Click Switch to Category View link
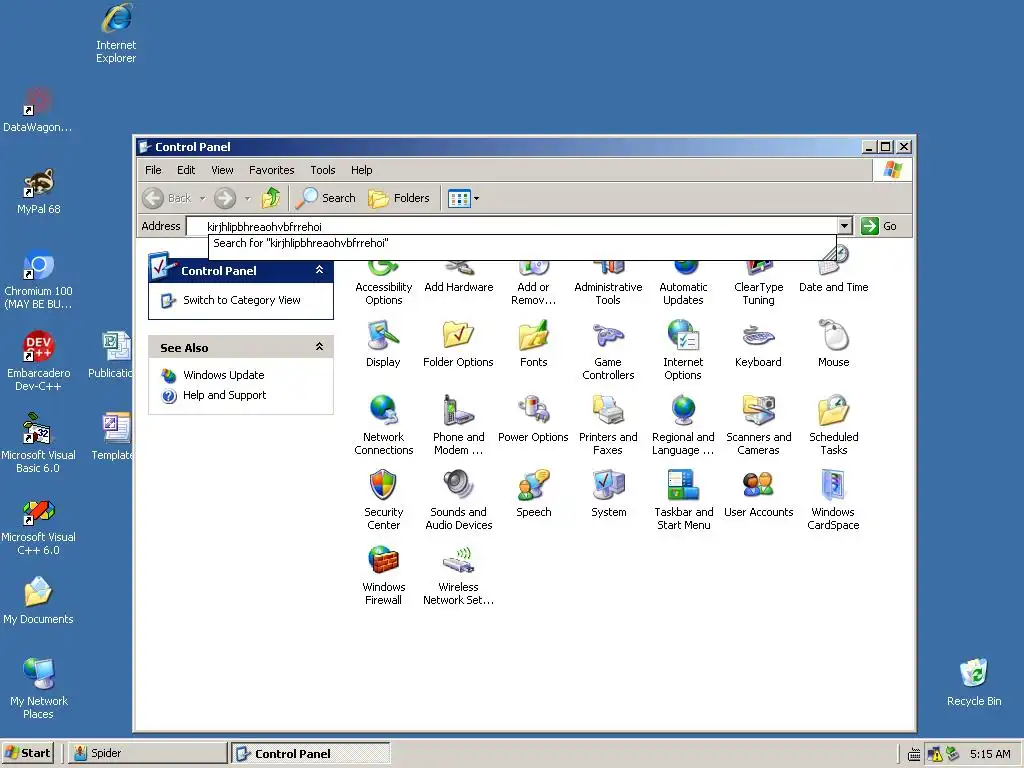The width and height of the screenshot is (1024, 768). coord(242,300)
